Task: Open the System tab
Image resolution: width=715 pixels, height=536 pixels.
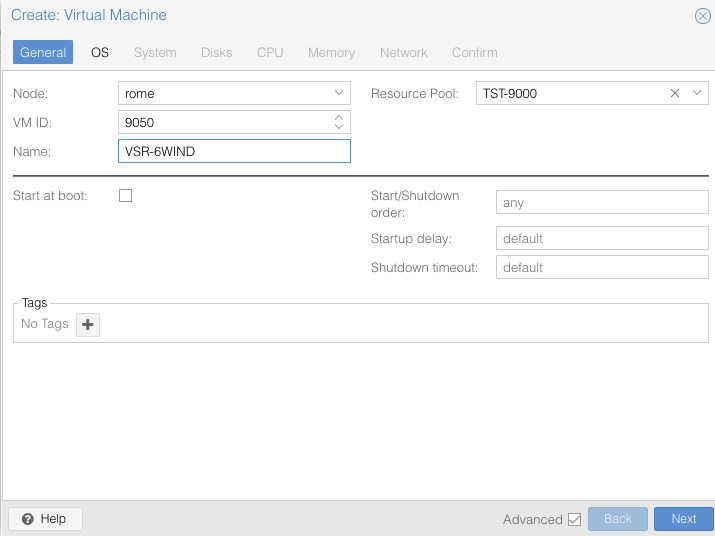Action: tap(155, 52)
